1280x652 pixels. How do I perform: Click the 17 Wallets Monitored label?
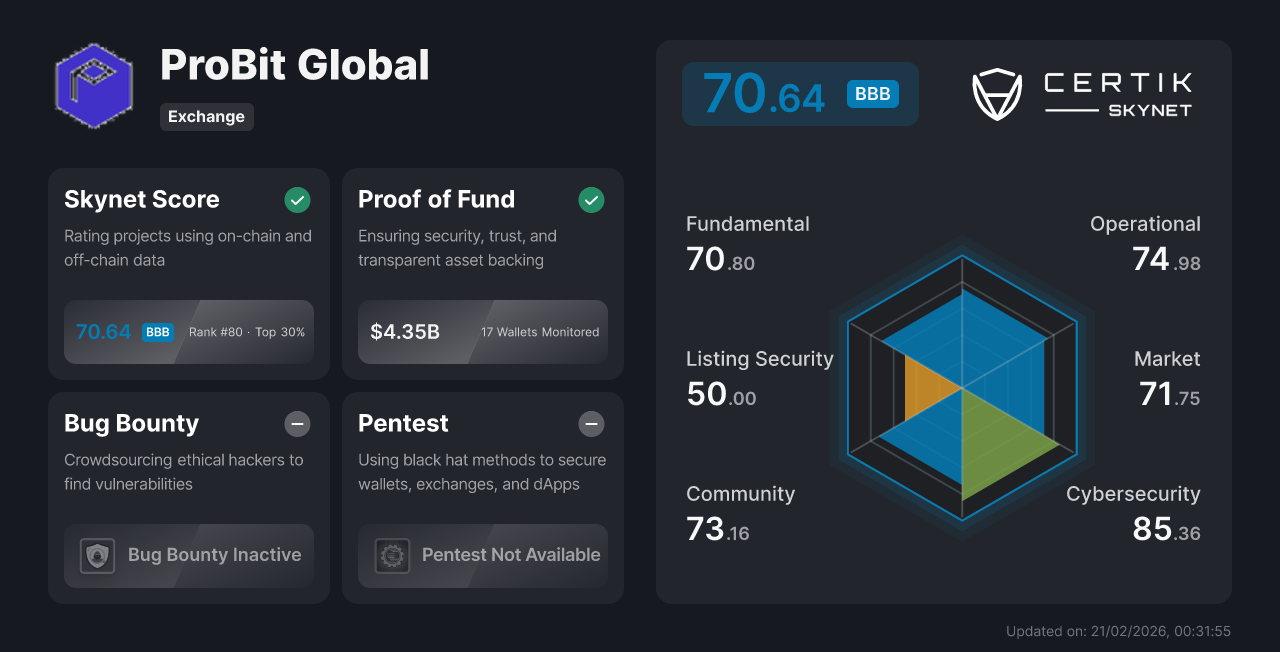pos(539,332)
